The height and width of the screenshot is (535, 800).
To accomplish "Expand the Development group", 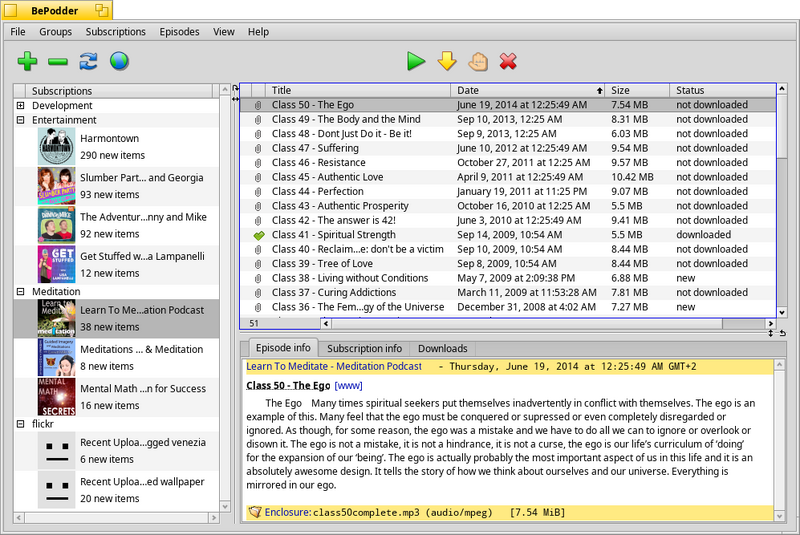I will [x=20, y=106].
